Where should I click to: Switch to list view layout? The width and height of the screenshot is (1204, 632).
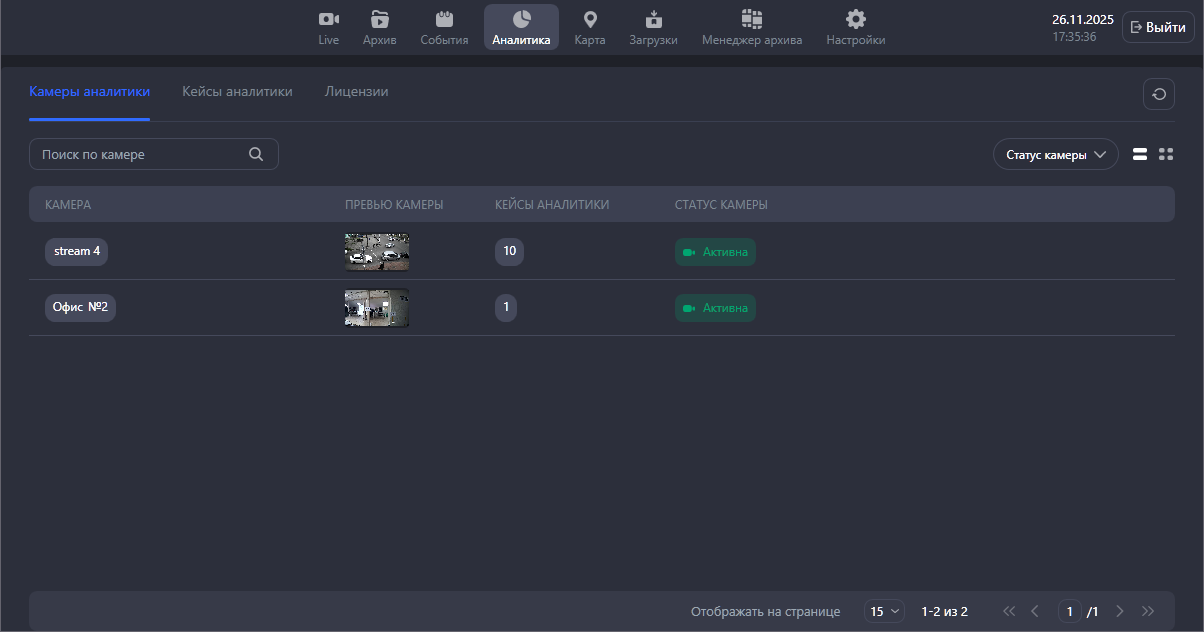1140,154
